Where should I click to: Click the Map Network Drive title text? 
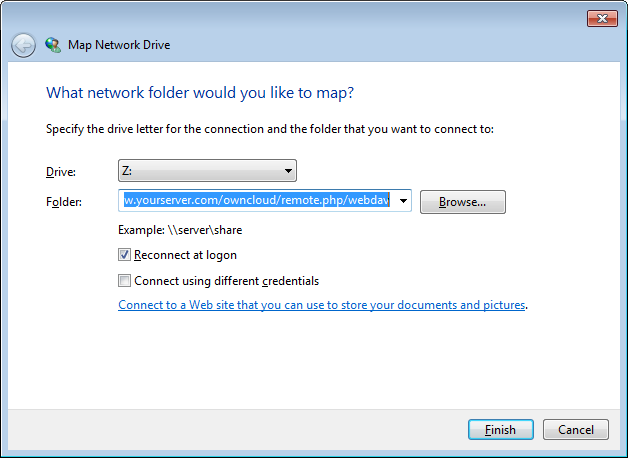tap(119, 45)
